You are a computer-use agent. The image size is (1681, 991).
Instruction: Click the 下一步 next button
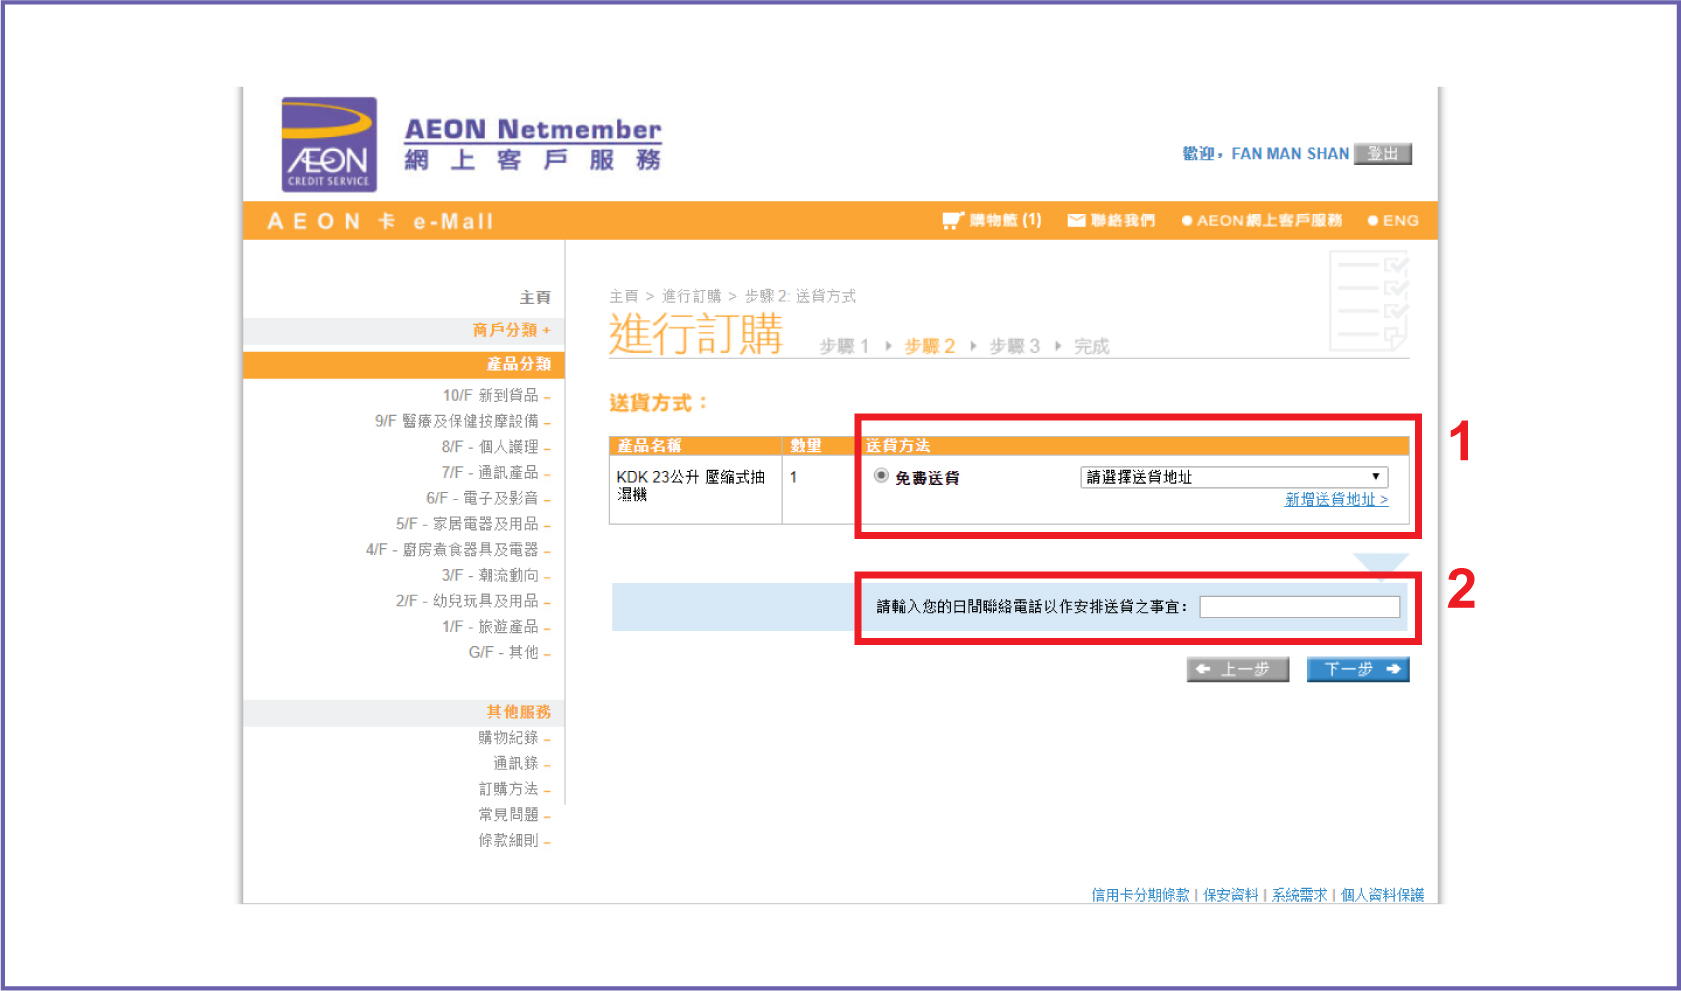coord(1358,669)
